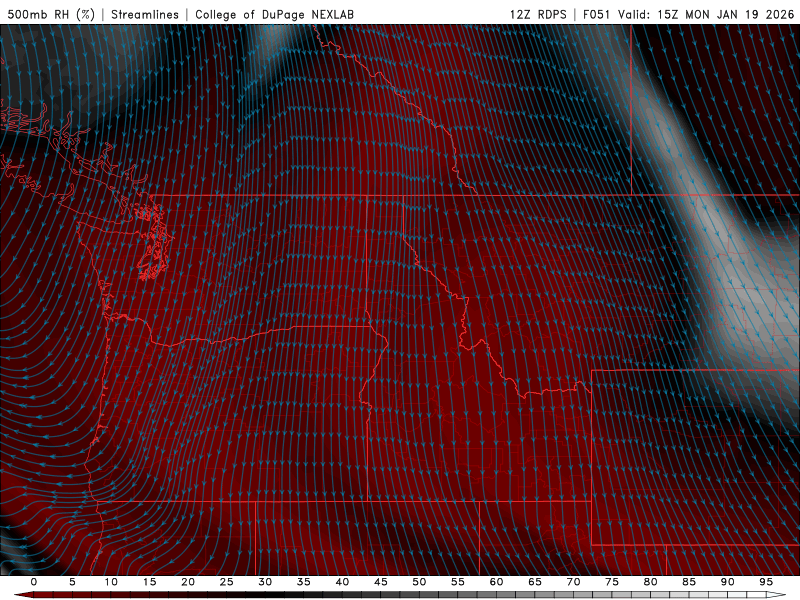The height and width of the screenshot is (600, 800).
Task: Click the colorbar label "5"
Action: click(72, 582)
